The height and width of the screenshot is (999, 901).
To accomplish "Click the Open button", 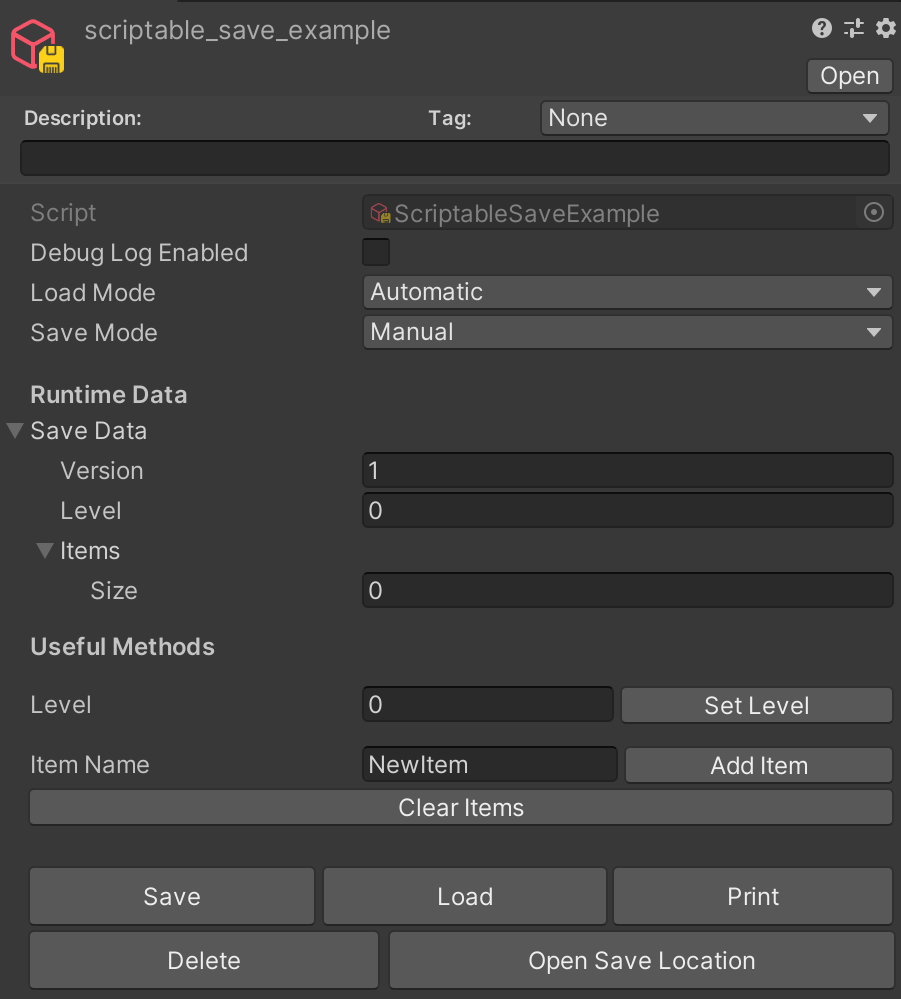I will (849, 76).
